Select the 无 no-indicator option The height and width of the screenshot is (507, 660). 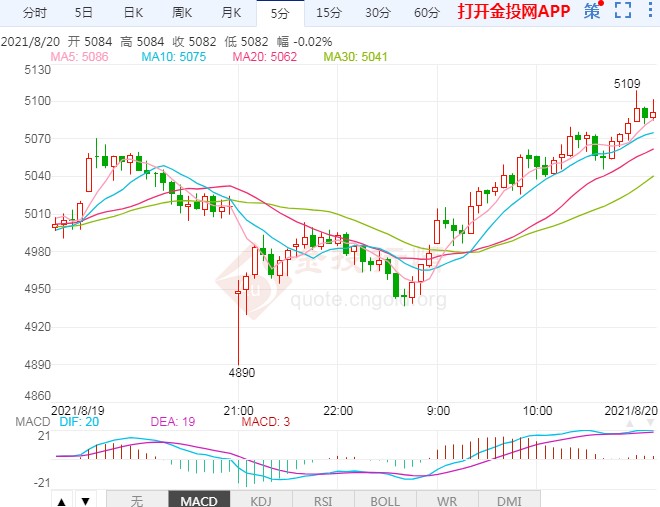136,500
